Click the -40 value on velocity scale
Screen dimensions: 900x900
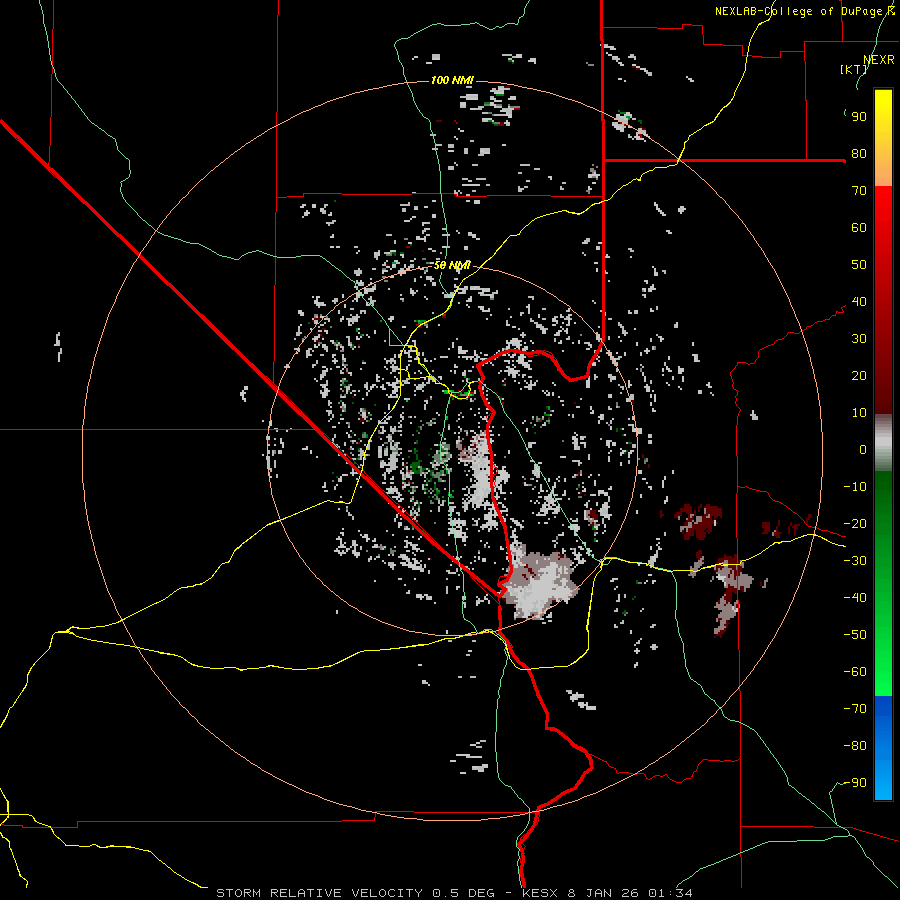click(855, 598)
